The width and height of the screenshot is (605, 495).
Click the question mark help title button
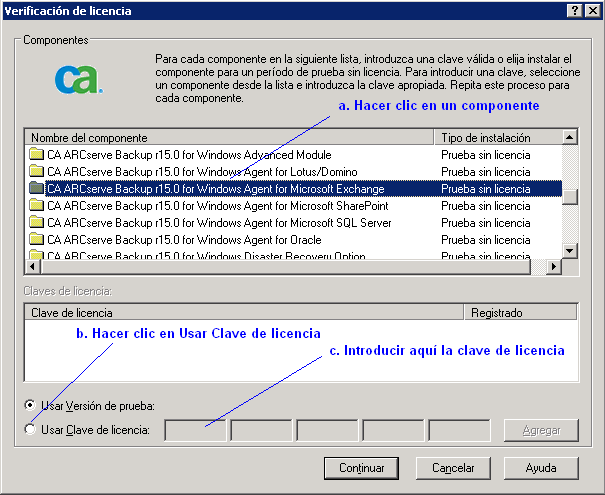coord(575,11)
